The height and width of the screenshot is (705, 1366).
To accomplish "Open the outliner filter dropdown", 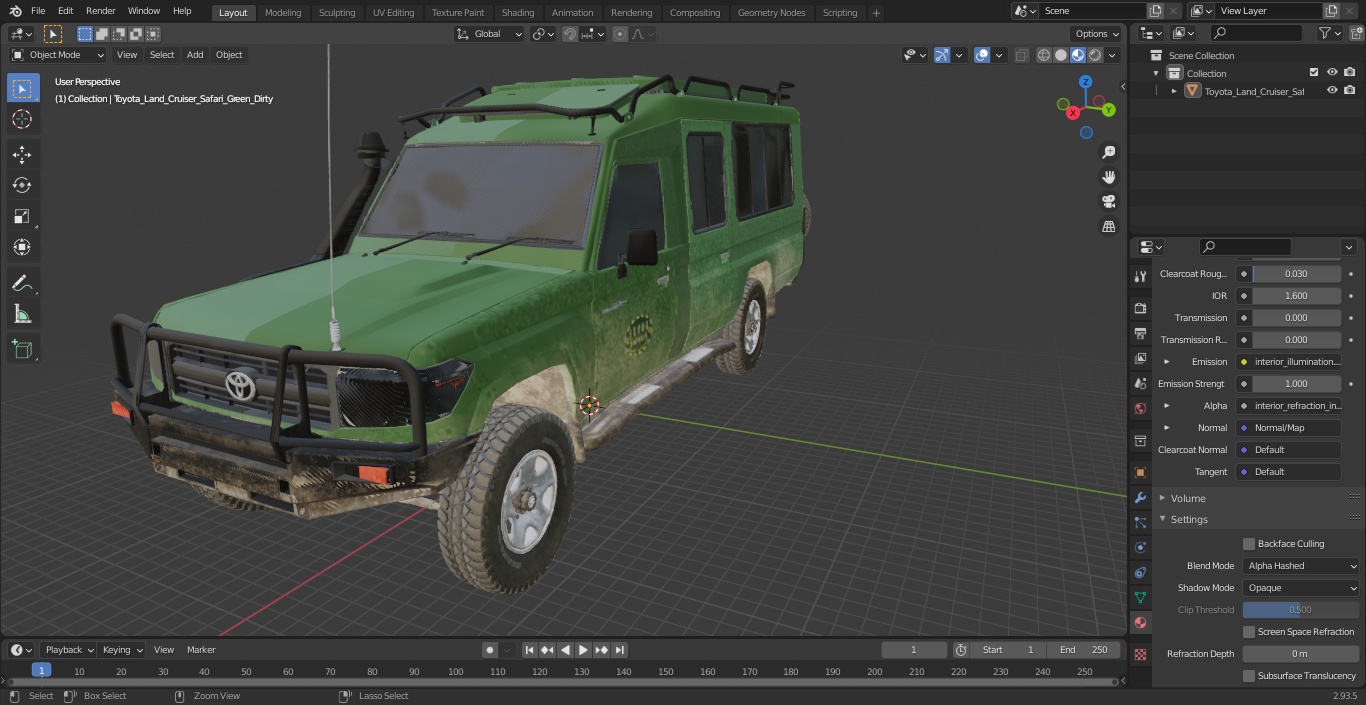I will [x=1329, y=33].
